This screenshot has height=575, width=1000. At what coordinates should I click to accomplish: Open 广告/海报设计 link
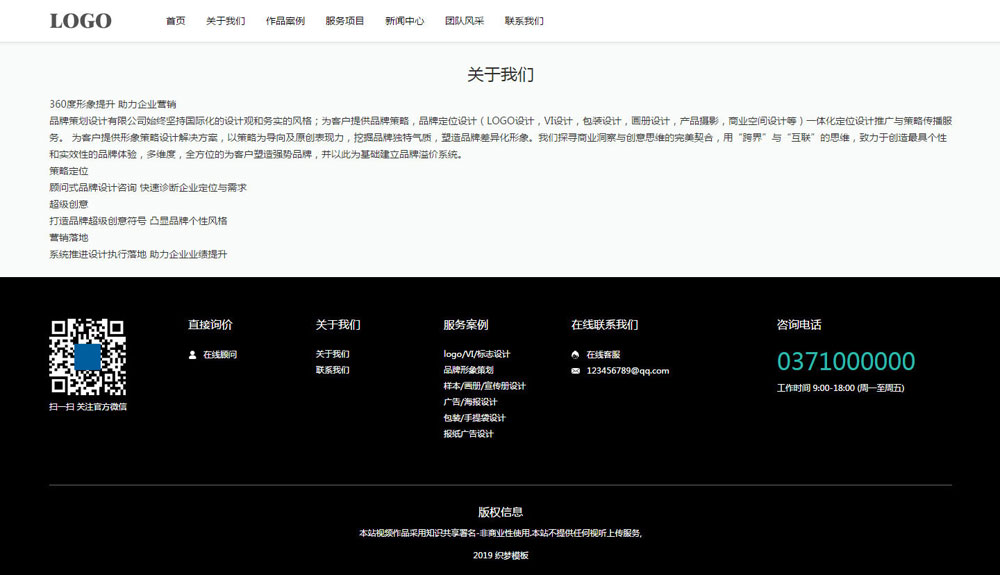click(x=470, y=402)
